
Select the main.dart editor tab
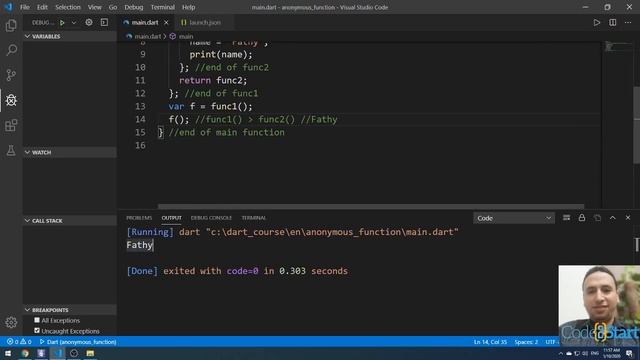point(145,22)
